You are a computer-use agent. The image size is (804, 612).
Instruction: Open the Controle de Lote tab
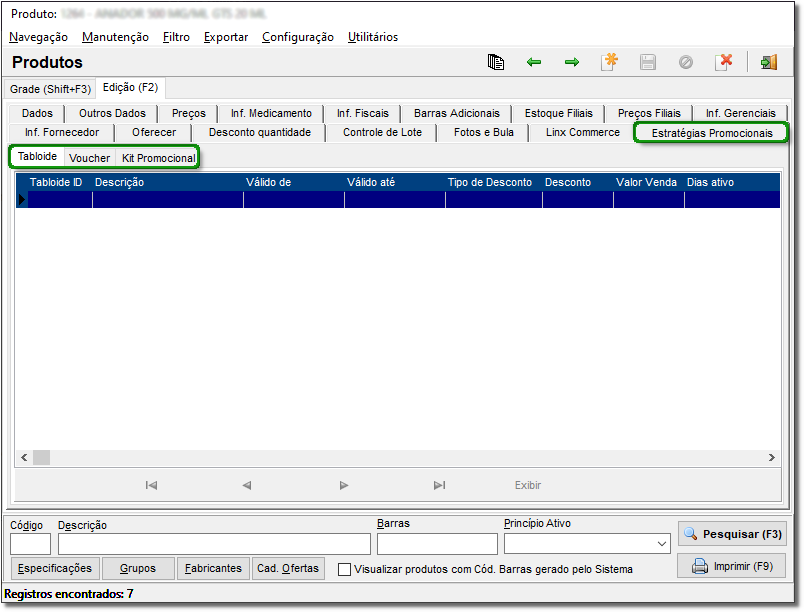[382, 132]
